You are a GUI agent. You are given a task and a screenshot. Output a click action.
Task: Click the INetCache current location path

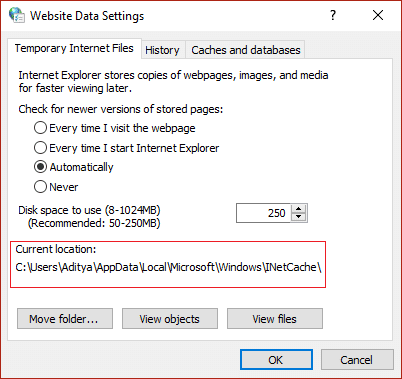(x=168, y=267)
